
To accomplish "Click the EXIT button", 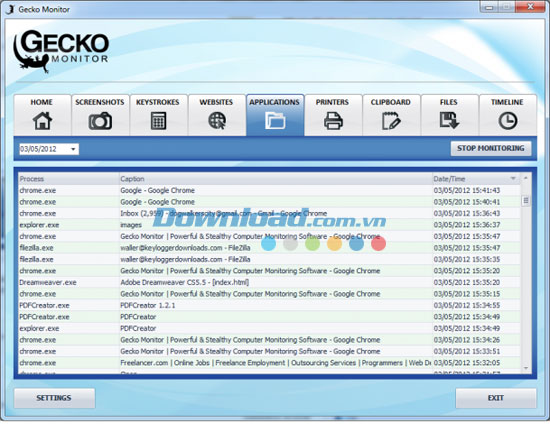I will (x=496, y=398).
